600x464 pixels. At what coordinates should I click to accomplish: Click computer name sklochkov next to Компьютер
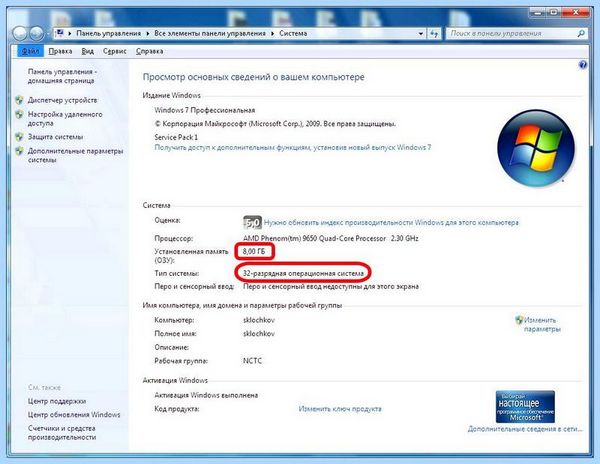[x=259, y=320]
